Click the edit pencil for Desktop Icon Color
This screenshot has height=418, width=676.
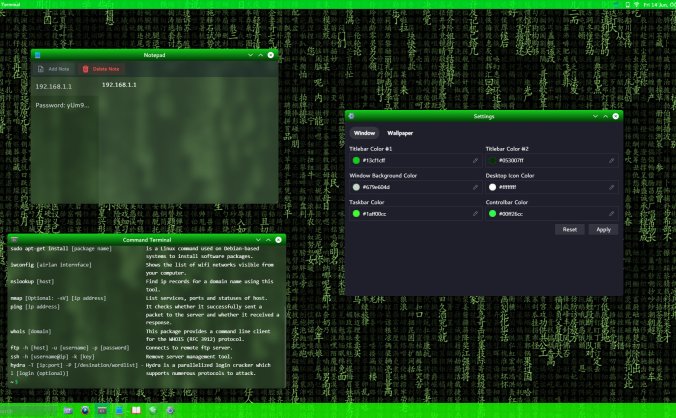pyautogui.click(x=611, y=187)
